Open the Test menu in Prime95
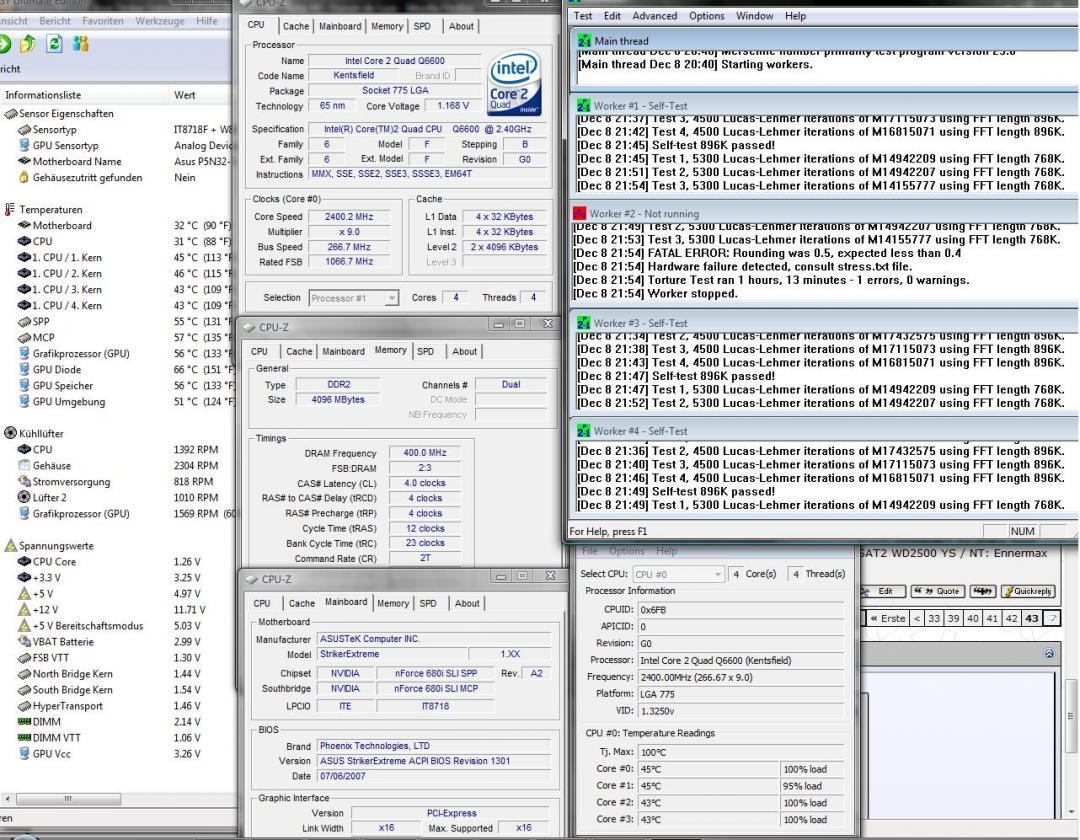This screenshot has width=1080, height=840. pyautogui.click(x=583, y=16)
